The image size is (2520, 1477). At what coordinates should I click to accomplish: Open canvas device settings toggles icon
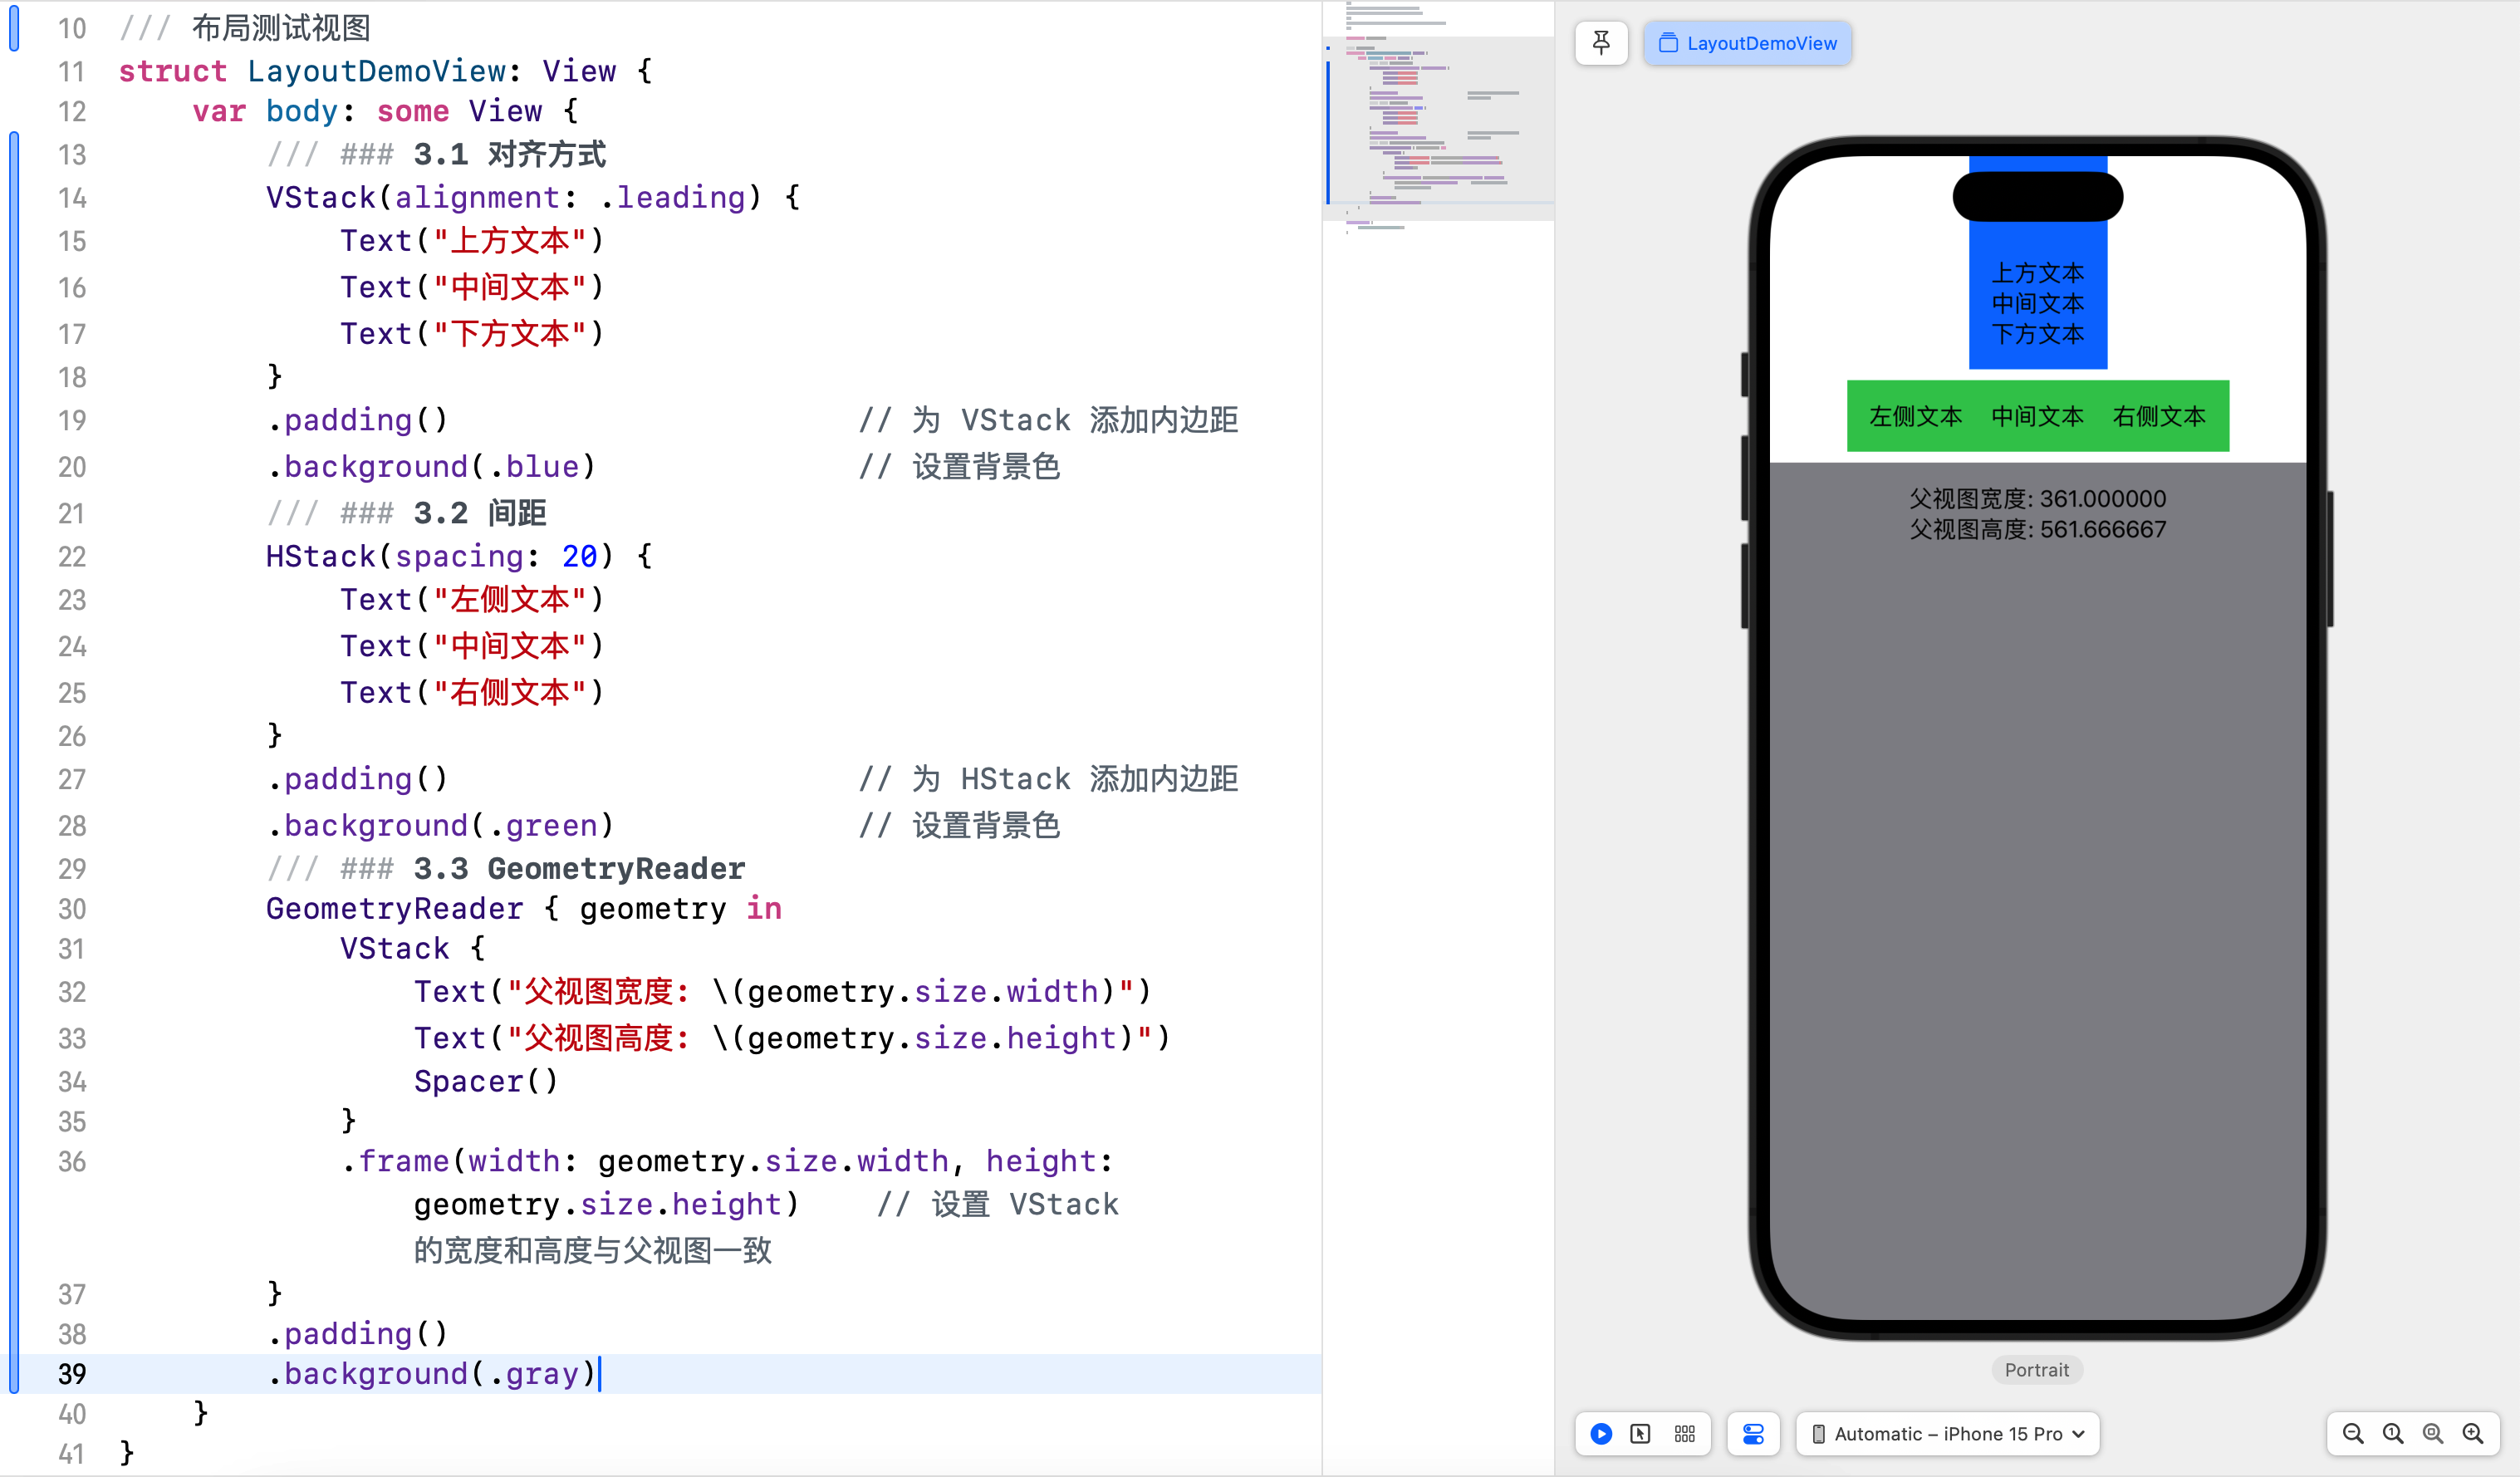click(x=1753, y=1433)
